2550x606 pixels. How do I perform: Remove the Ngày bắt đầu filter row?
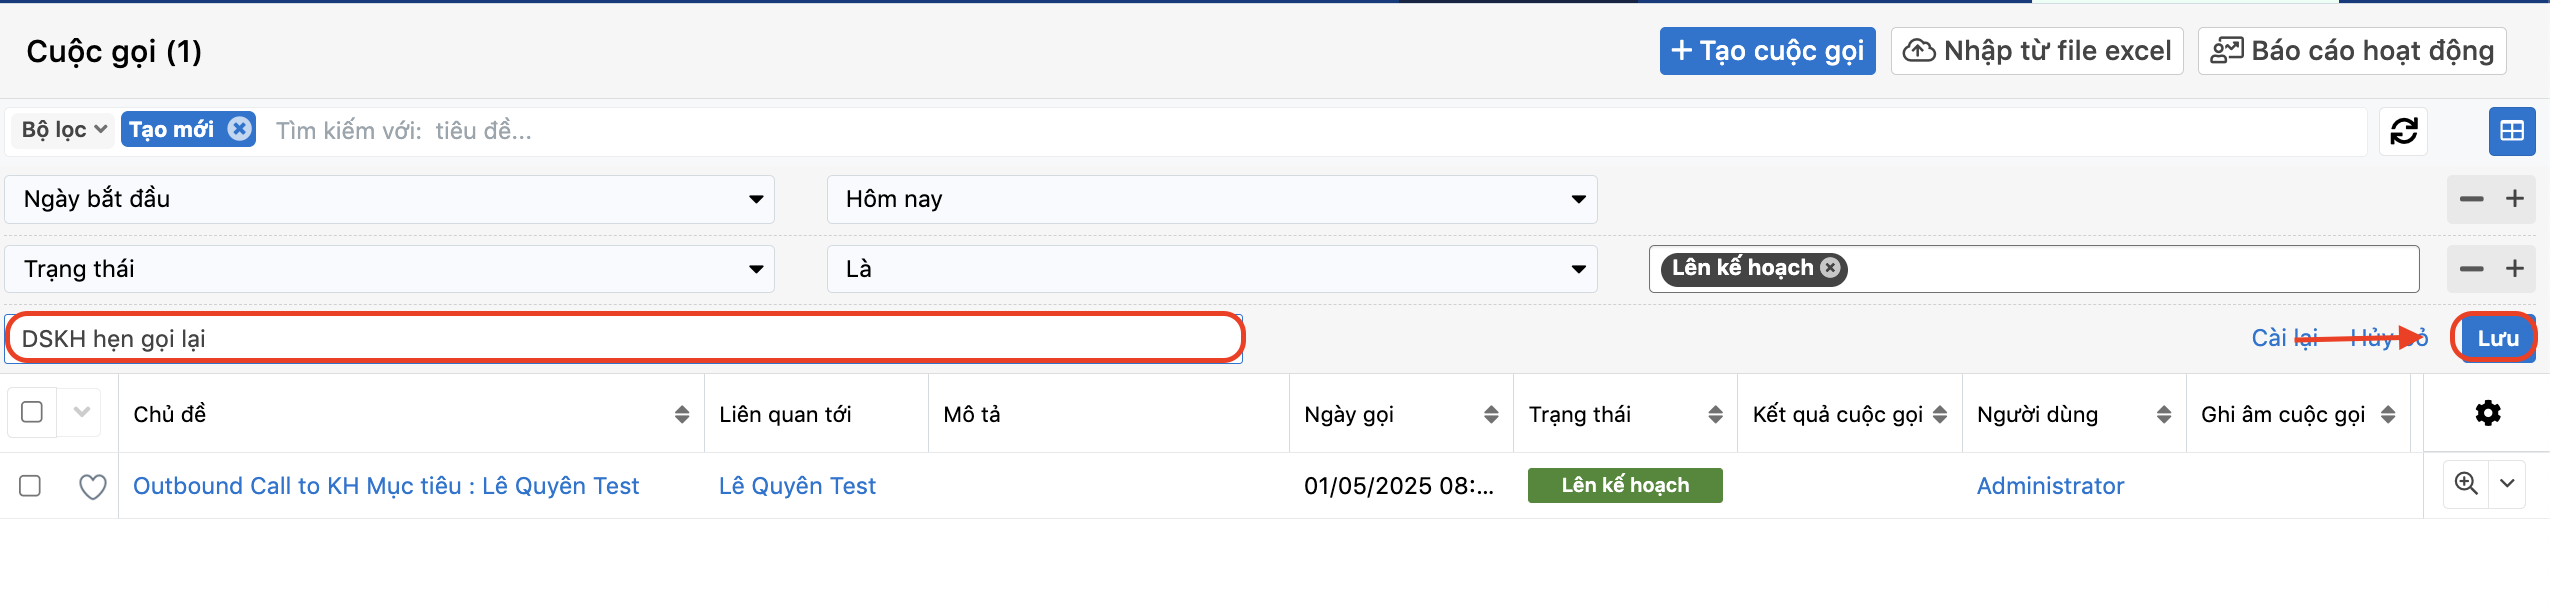pos(2471,199)
